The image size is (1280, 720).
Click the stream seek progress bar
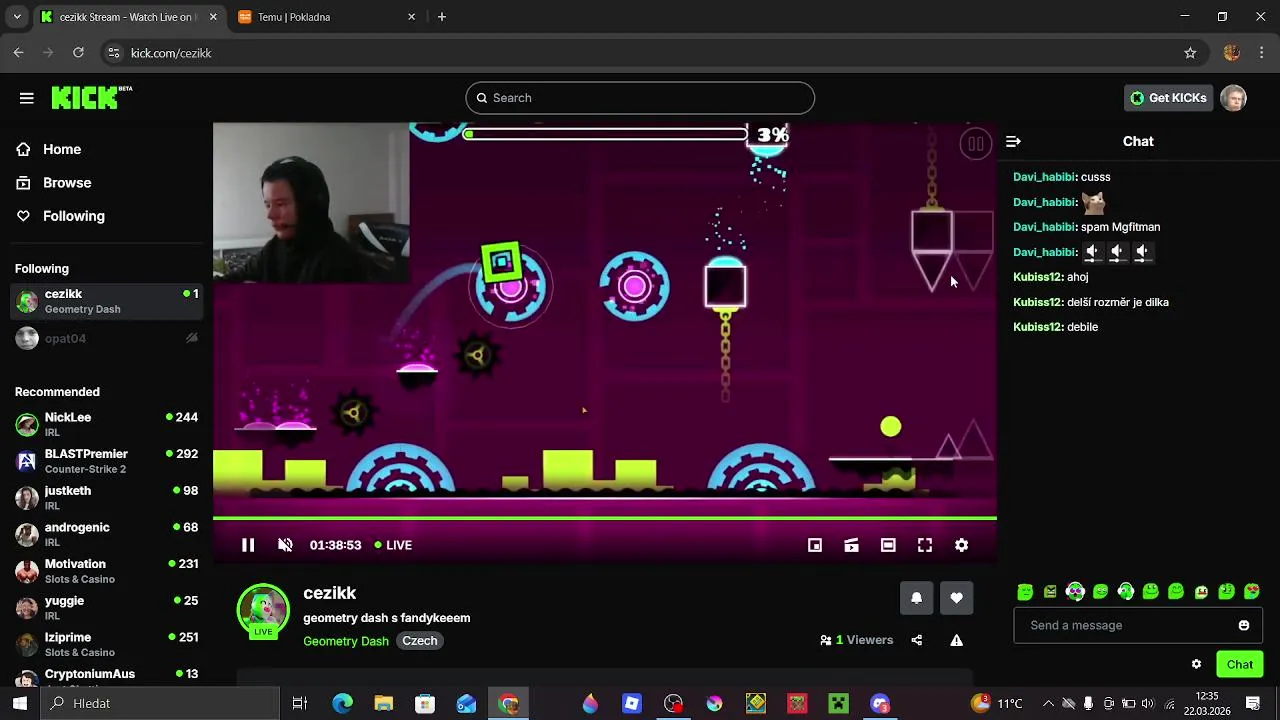605,518
